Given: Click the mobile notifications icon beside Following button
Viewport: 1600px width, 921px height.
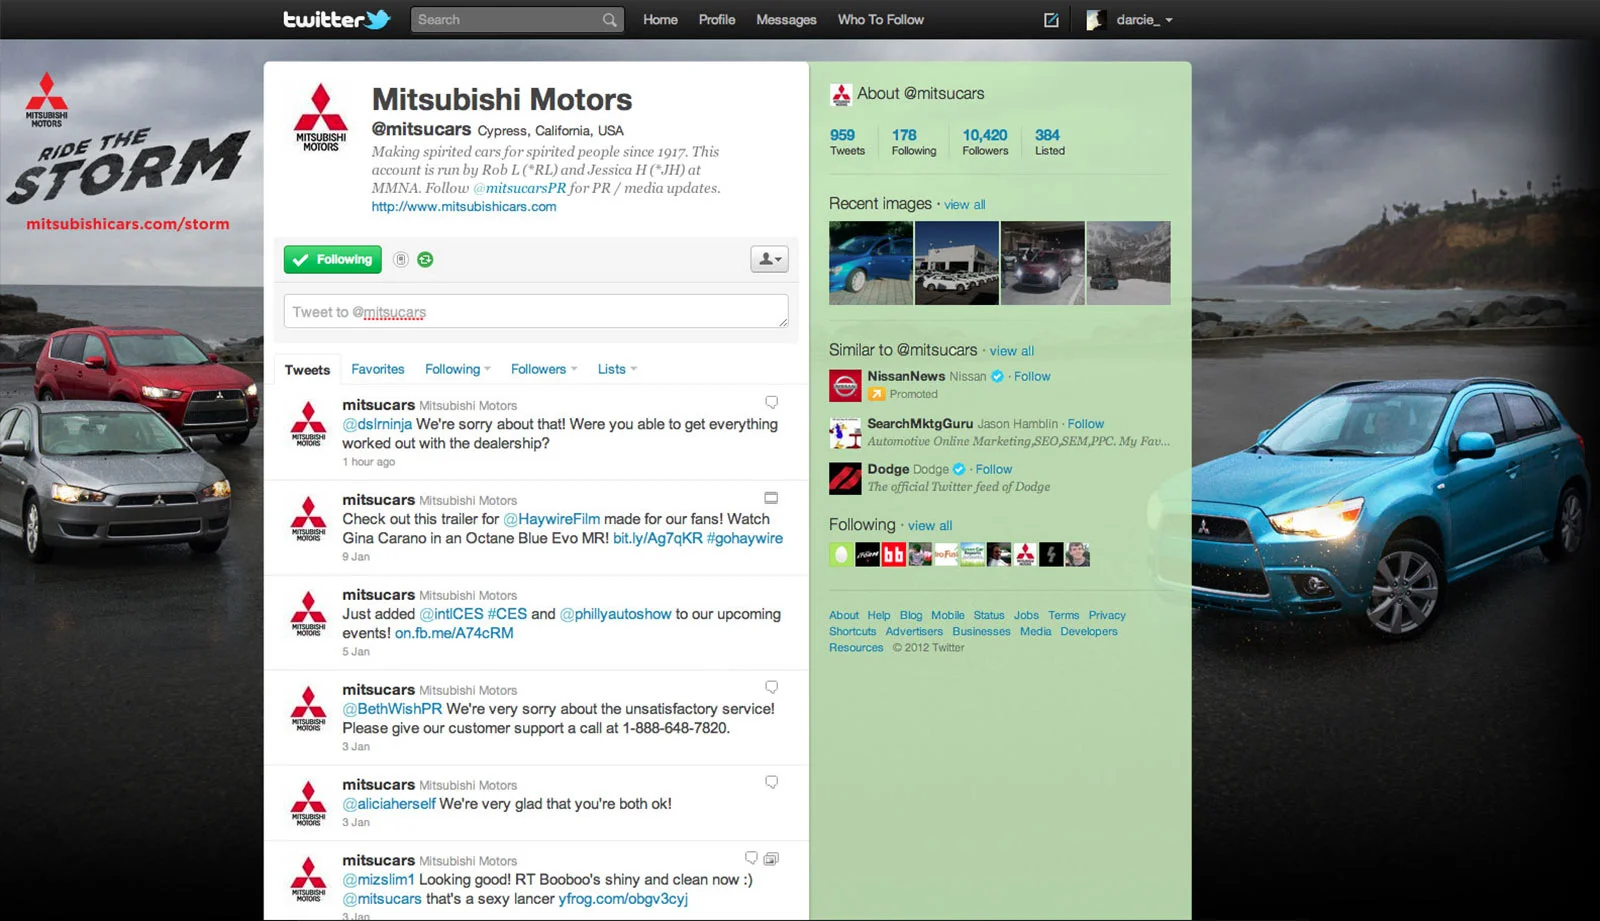Looking at the screenshot, I should 401,259.
